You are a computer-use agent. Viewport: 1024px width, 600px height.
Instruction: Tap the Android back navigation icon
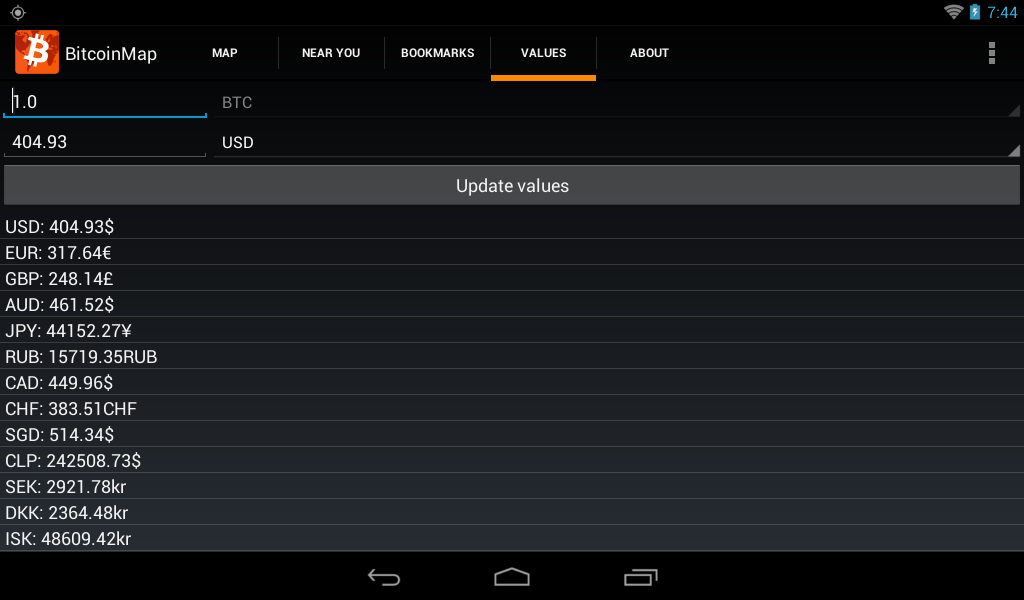point(383,577)
